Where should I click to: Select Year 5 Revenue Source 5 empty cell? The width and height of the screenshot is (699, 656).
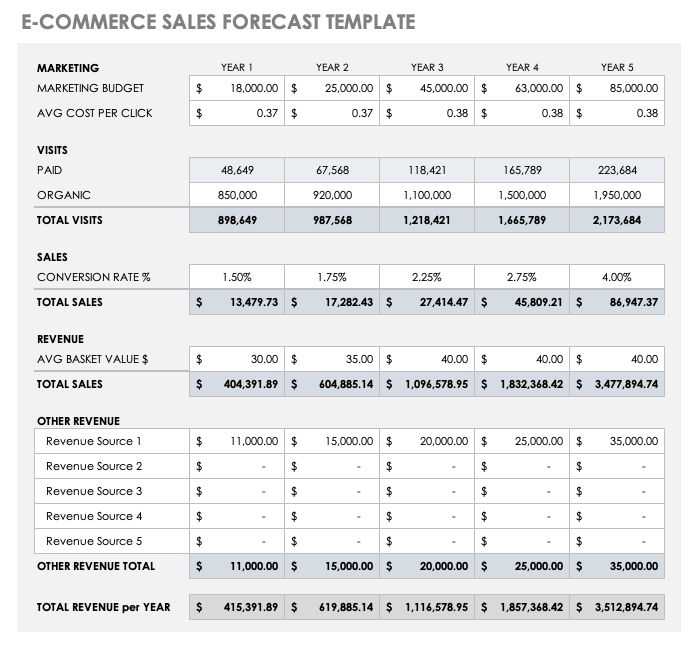[617, 541]
